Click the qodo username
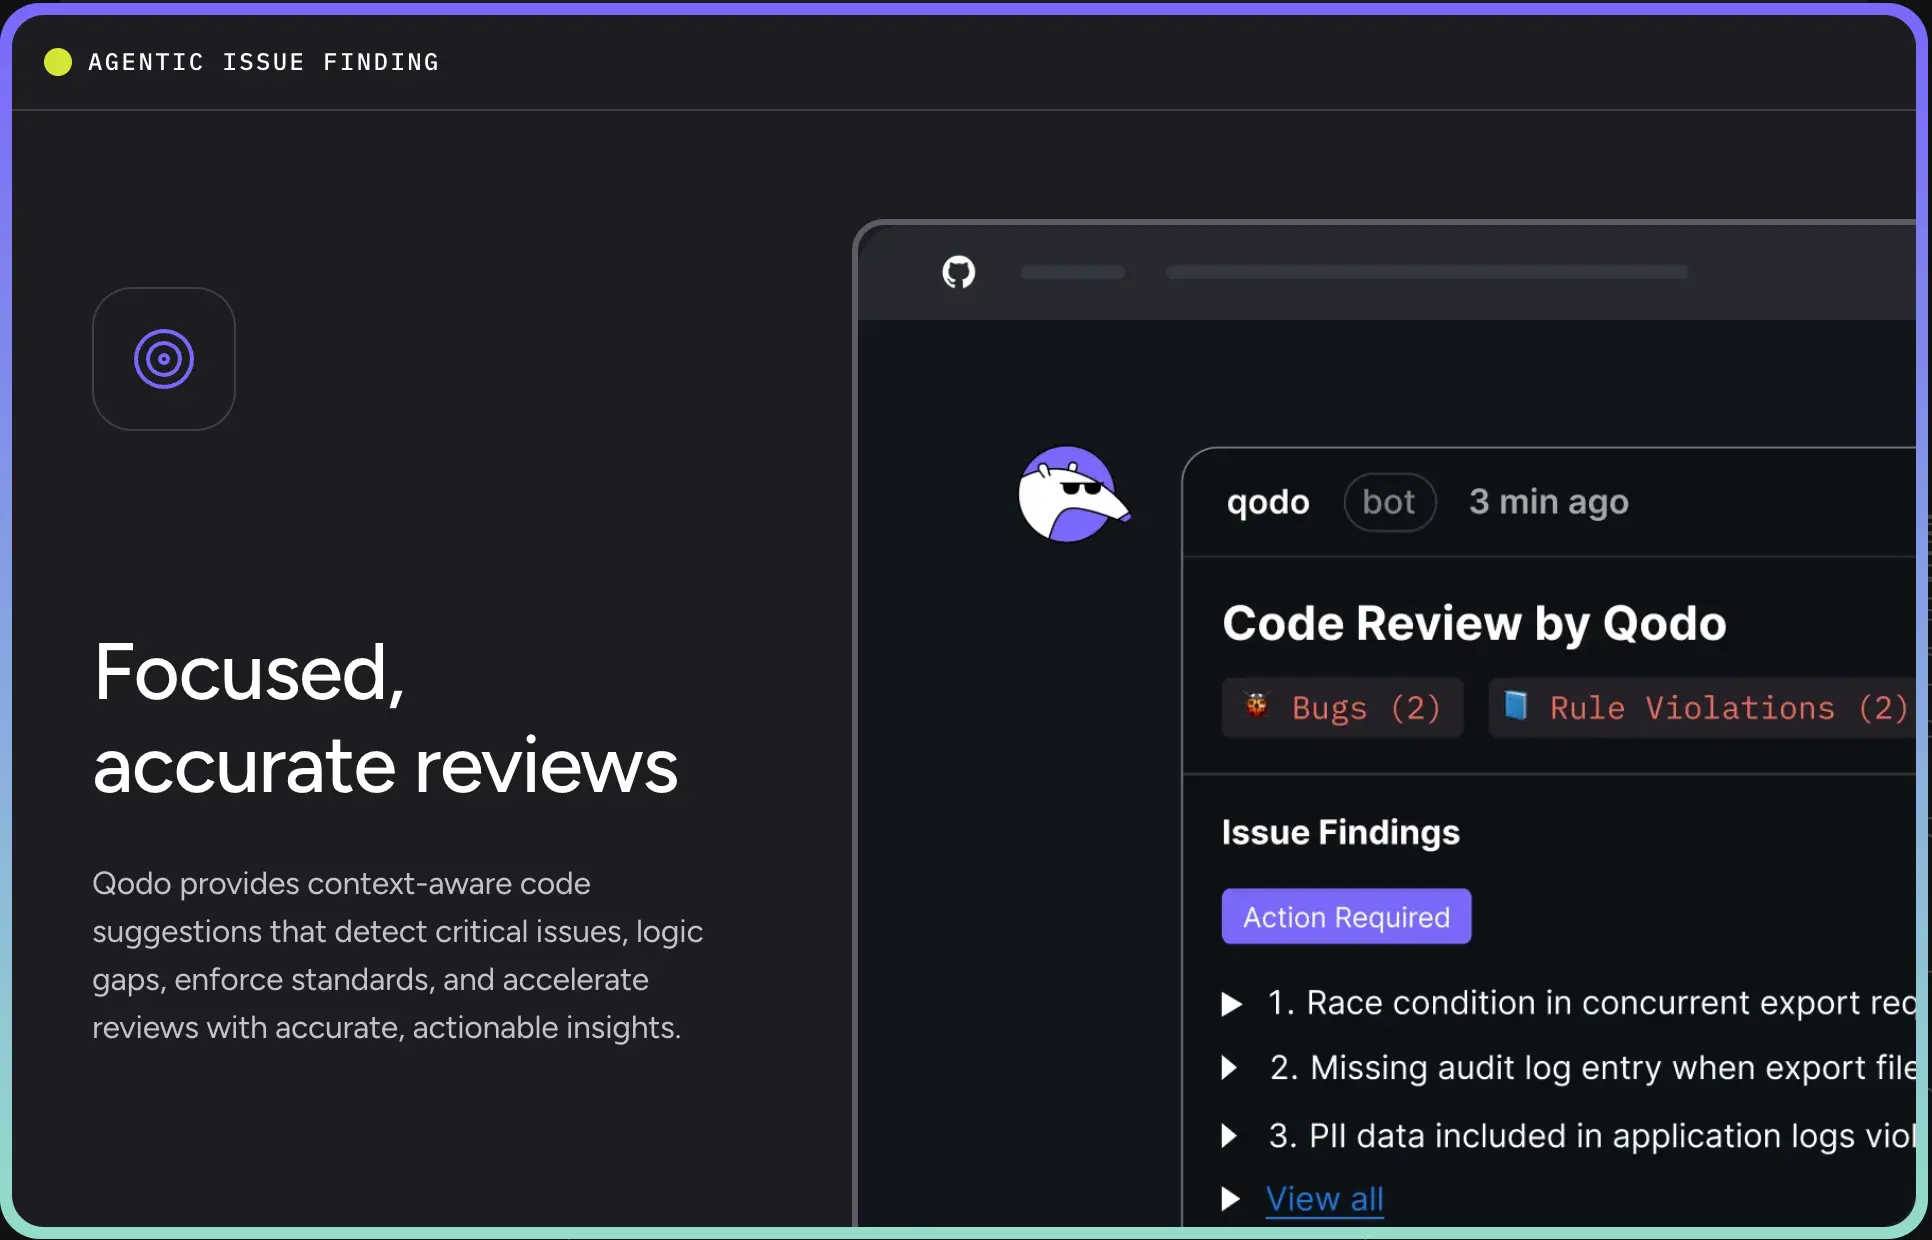 click(1268, 502)
